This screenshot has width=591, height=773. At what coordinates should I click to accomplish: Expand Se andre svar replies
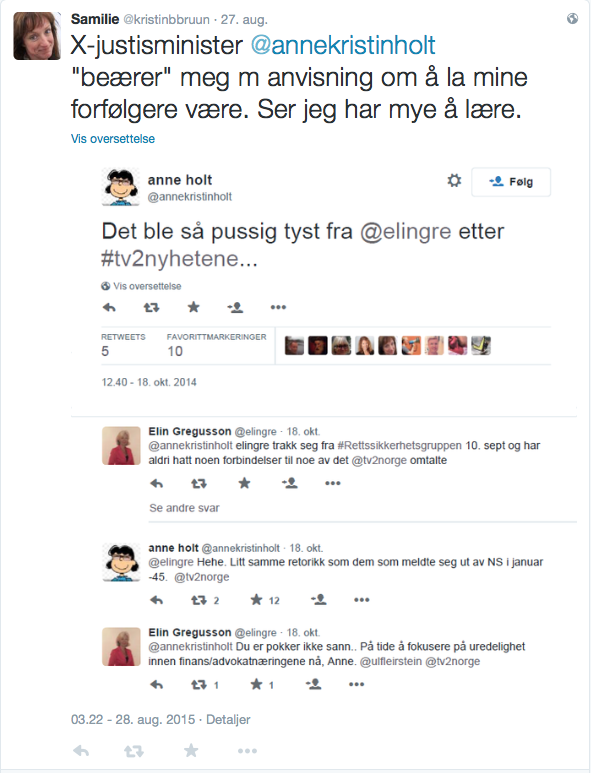click(184, 508)
